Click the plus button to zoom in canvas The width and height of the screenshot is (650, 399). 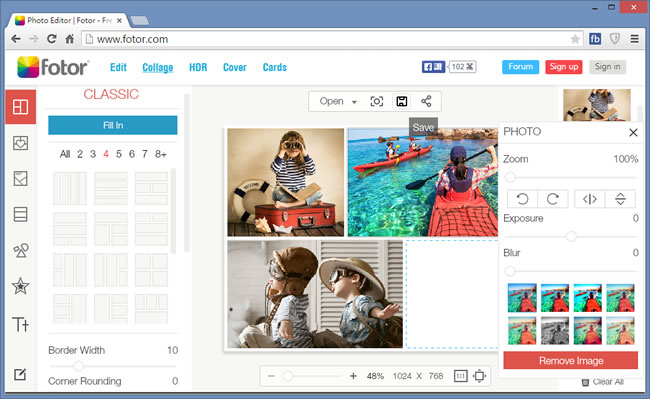pos(353,376)
